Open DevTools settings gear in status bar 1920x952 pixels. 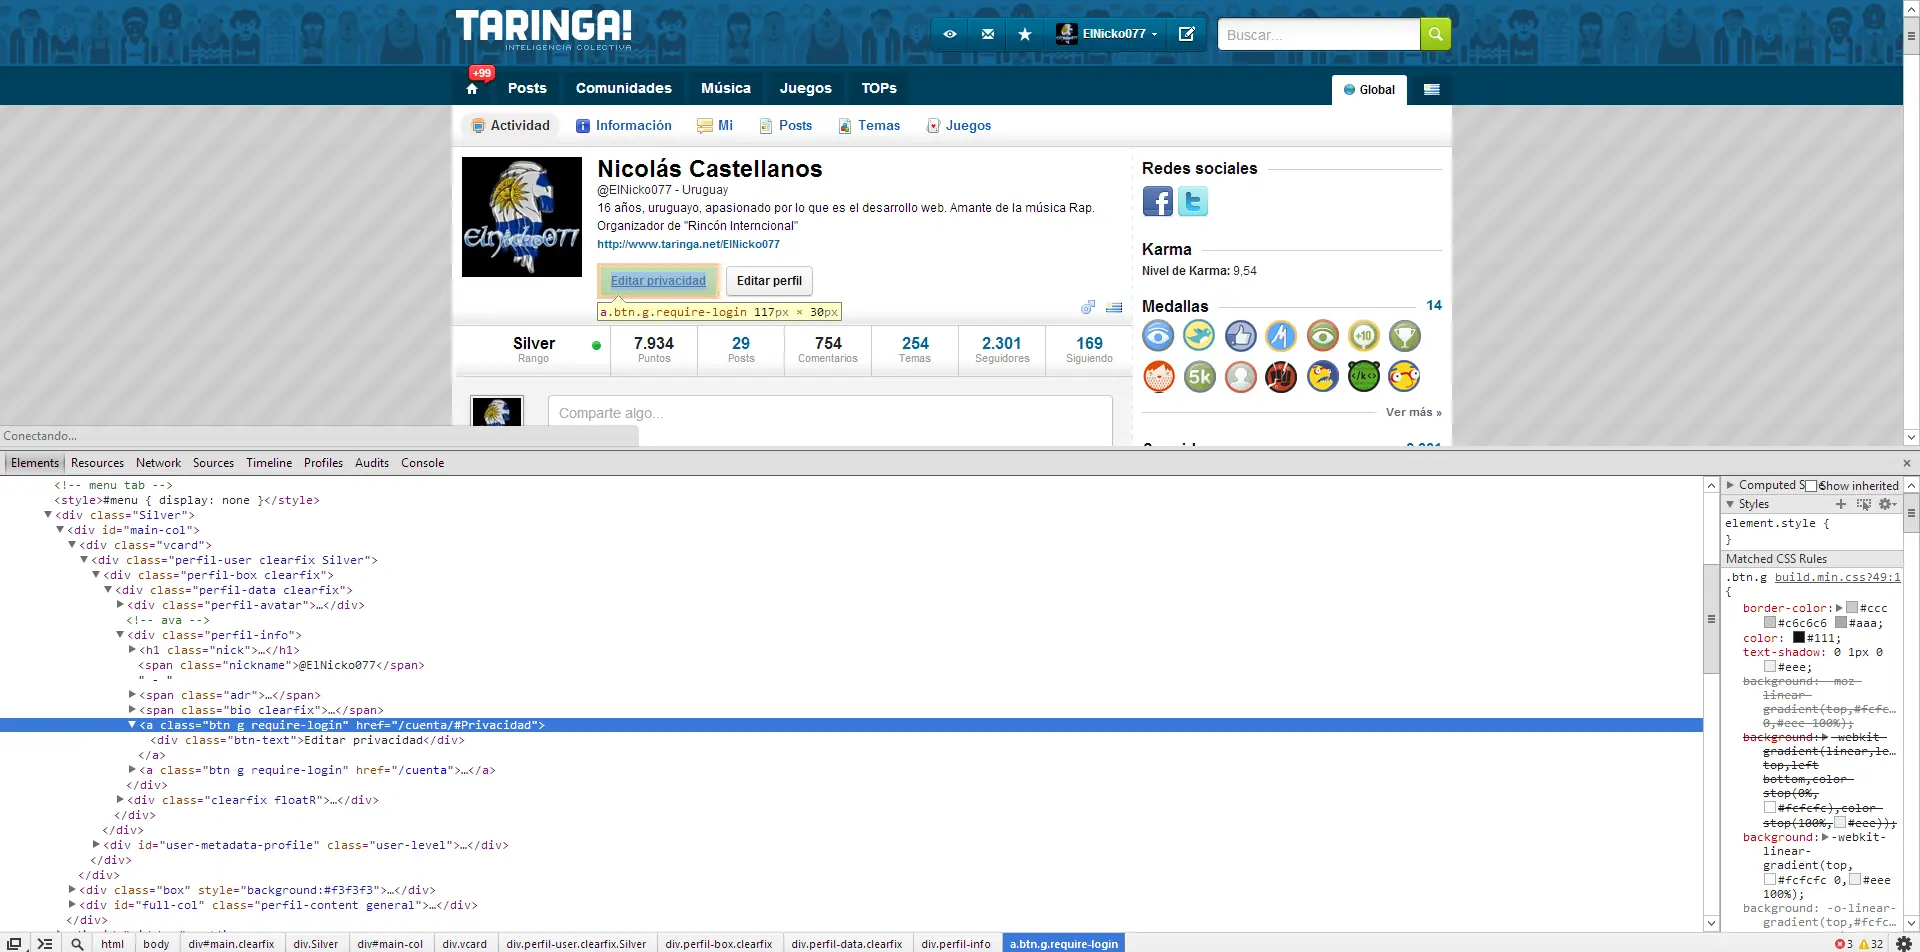pos(1904,943)
